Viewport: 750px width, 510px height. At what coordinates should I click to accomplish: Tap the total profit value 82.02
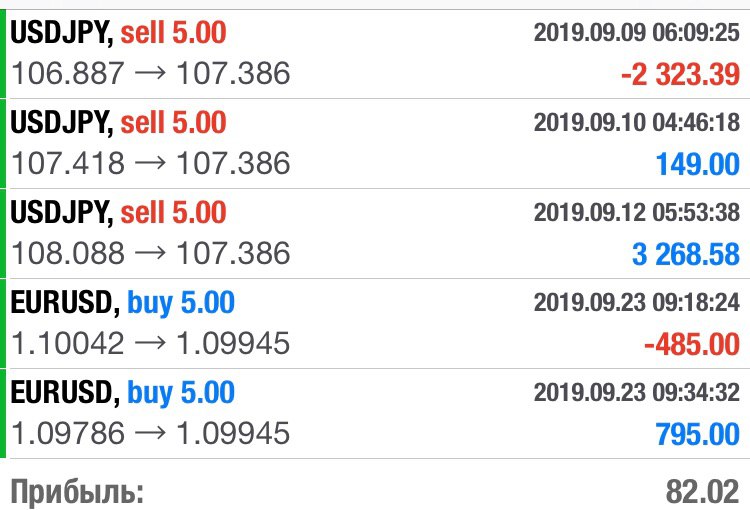click(x=703, y=492)
